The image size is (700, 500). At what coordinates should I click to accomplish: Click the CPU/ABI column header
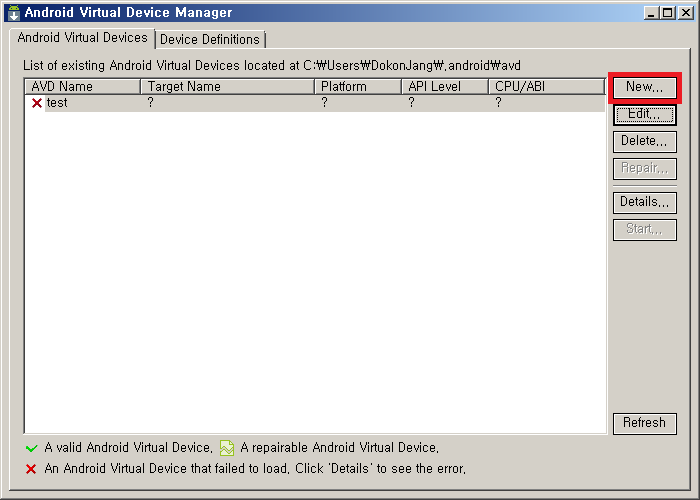click(x=547, y=87)
